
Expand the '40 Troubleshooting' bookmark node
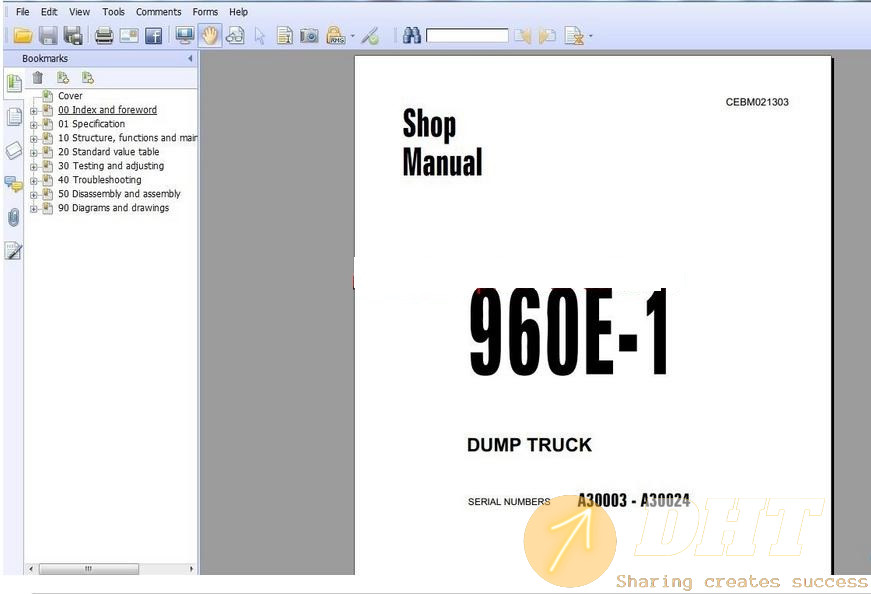click(x=34, y=181)
